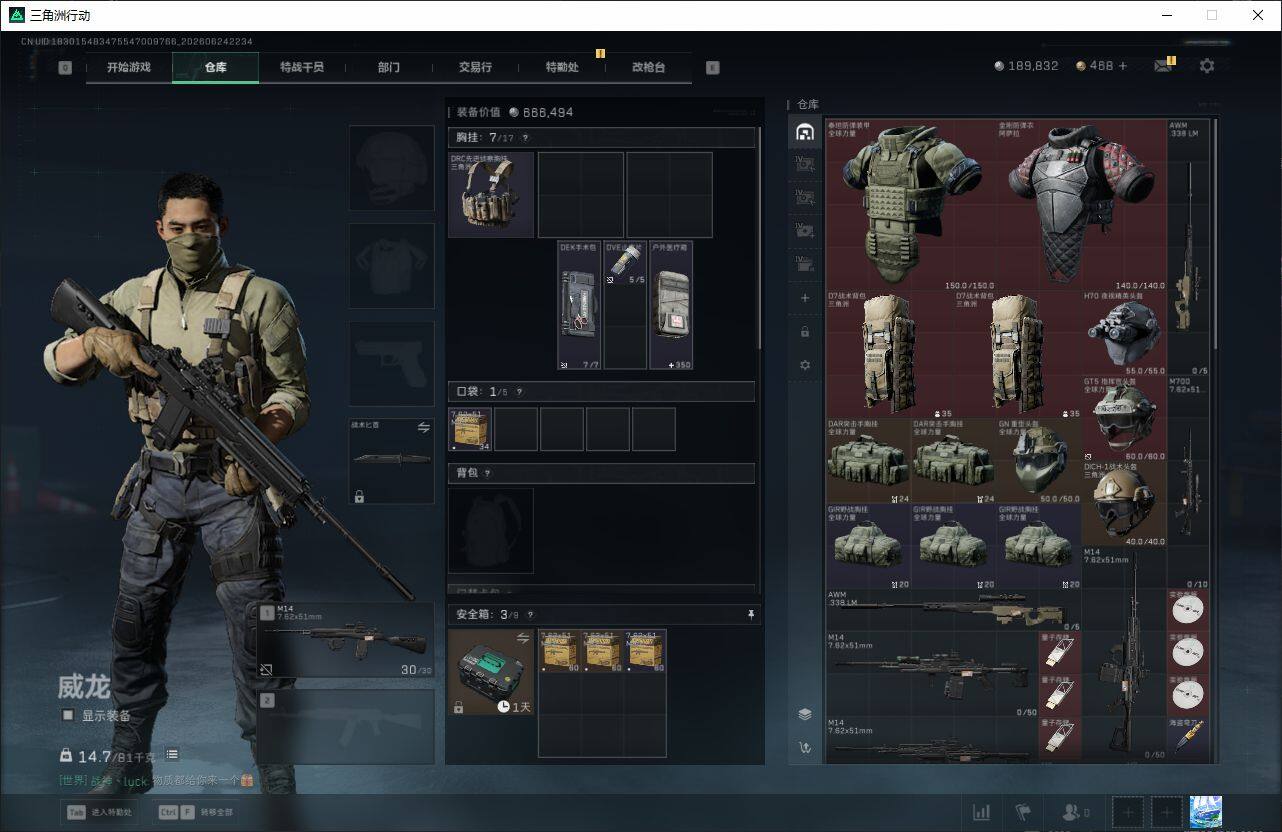Click the E key navigation hint
Viewport: 1282px width, 832px height.
click(x=712, y=68)
